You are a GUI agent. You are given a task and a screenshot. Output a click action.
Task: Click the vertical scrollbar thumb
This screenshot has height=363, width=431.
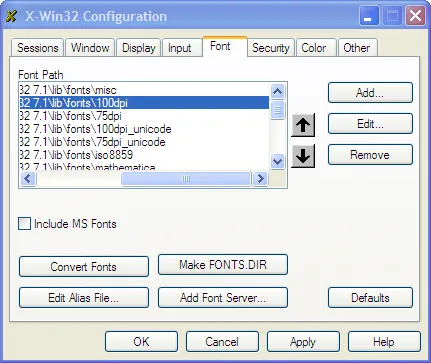tap(278, 110)
